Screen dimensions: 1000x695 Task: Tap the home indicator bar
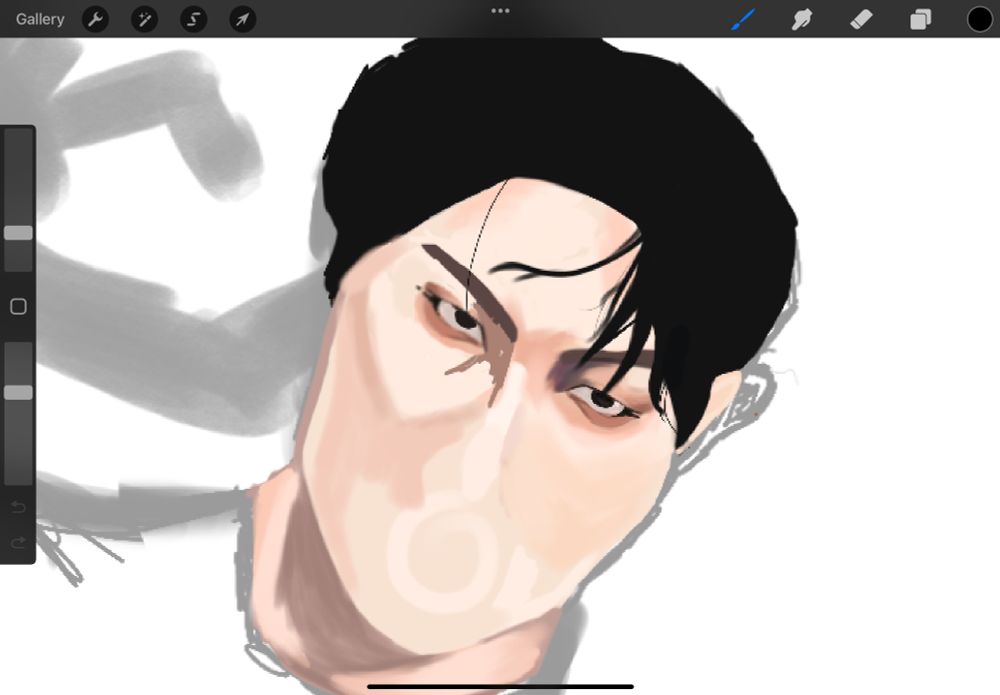[501, 687]
